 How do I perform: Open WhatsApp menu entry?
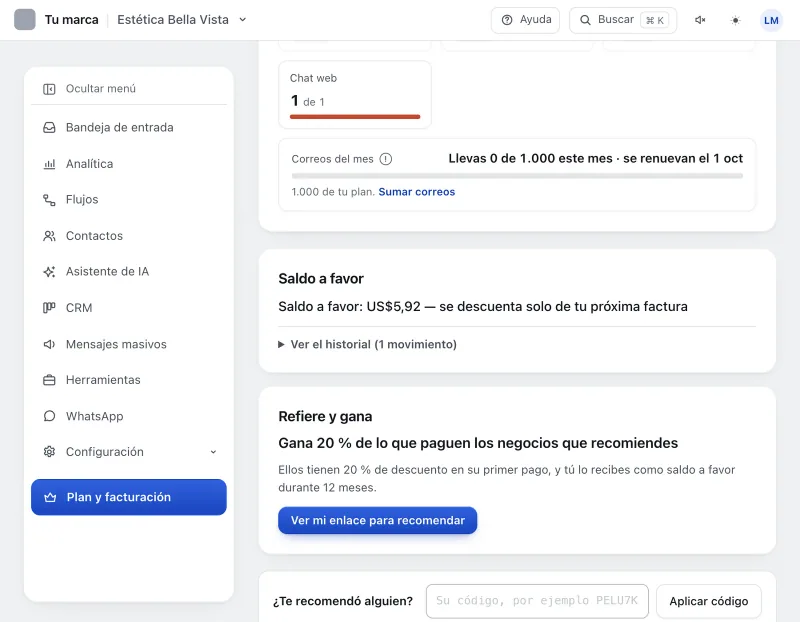129,416
